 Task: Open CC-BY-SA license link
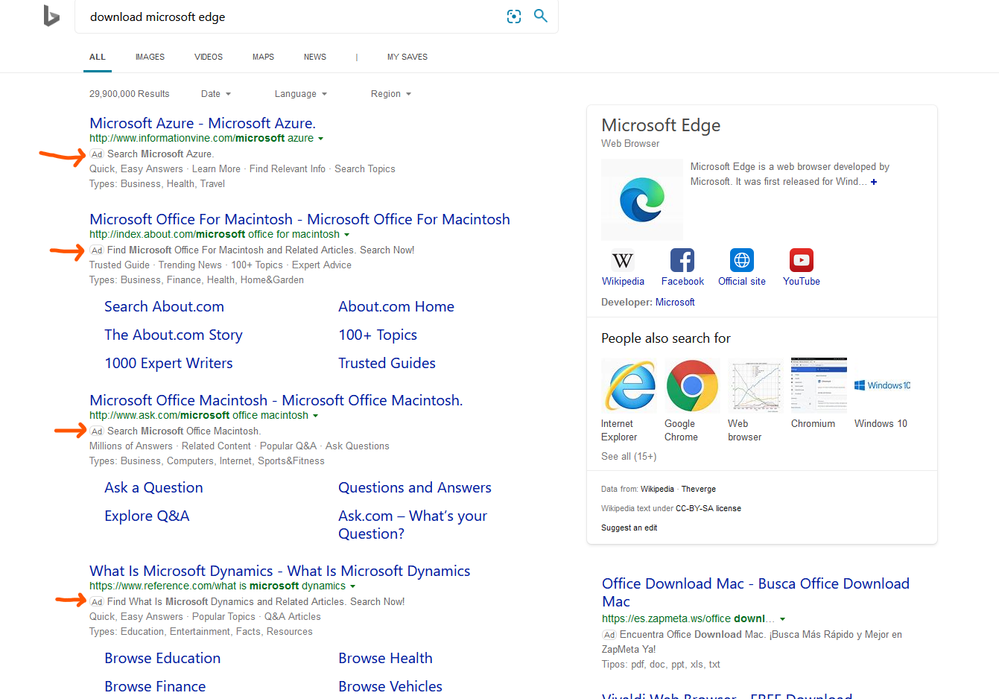click(708, 508)
